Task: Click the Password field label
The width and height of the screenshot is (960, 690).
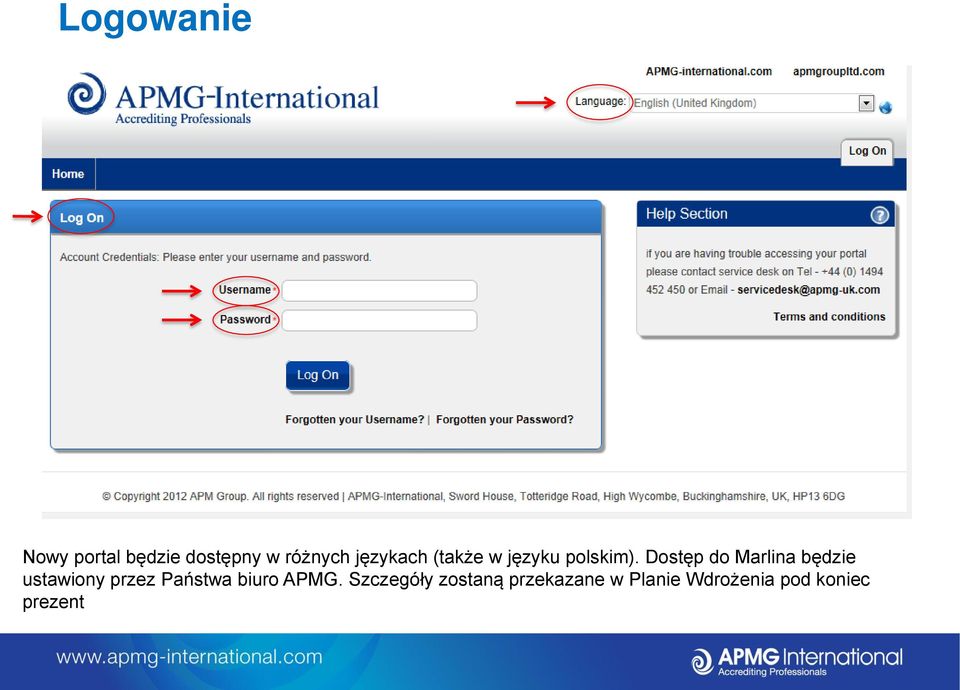Action: (245, 320)
